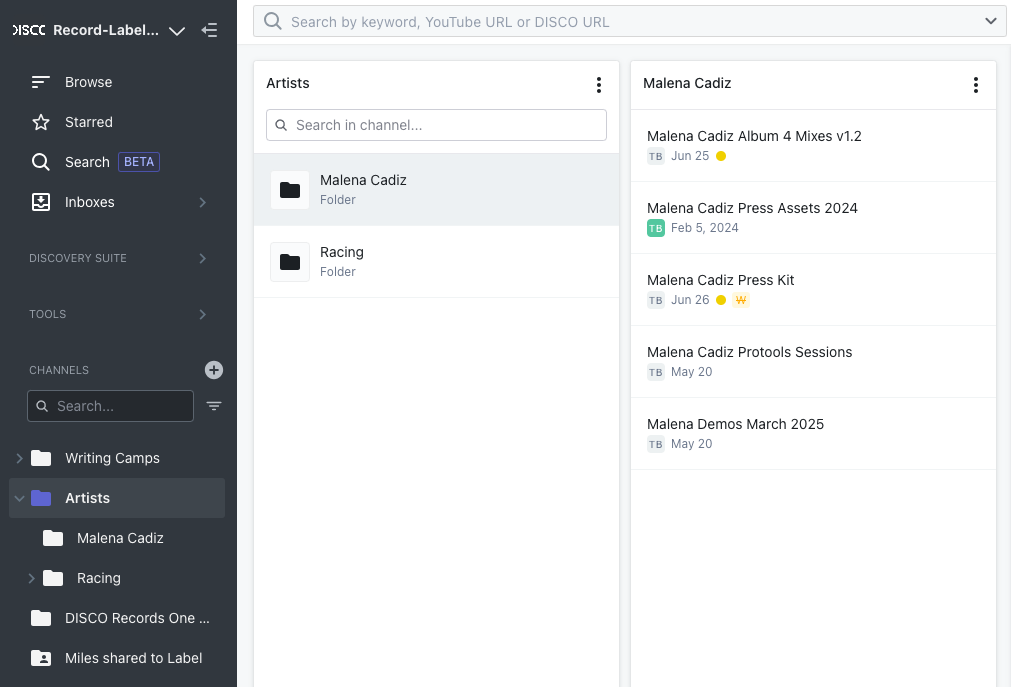Select Malena Cadiz in sidebar tree
Screen dimensions: 1011x687
pos(120,538)
